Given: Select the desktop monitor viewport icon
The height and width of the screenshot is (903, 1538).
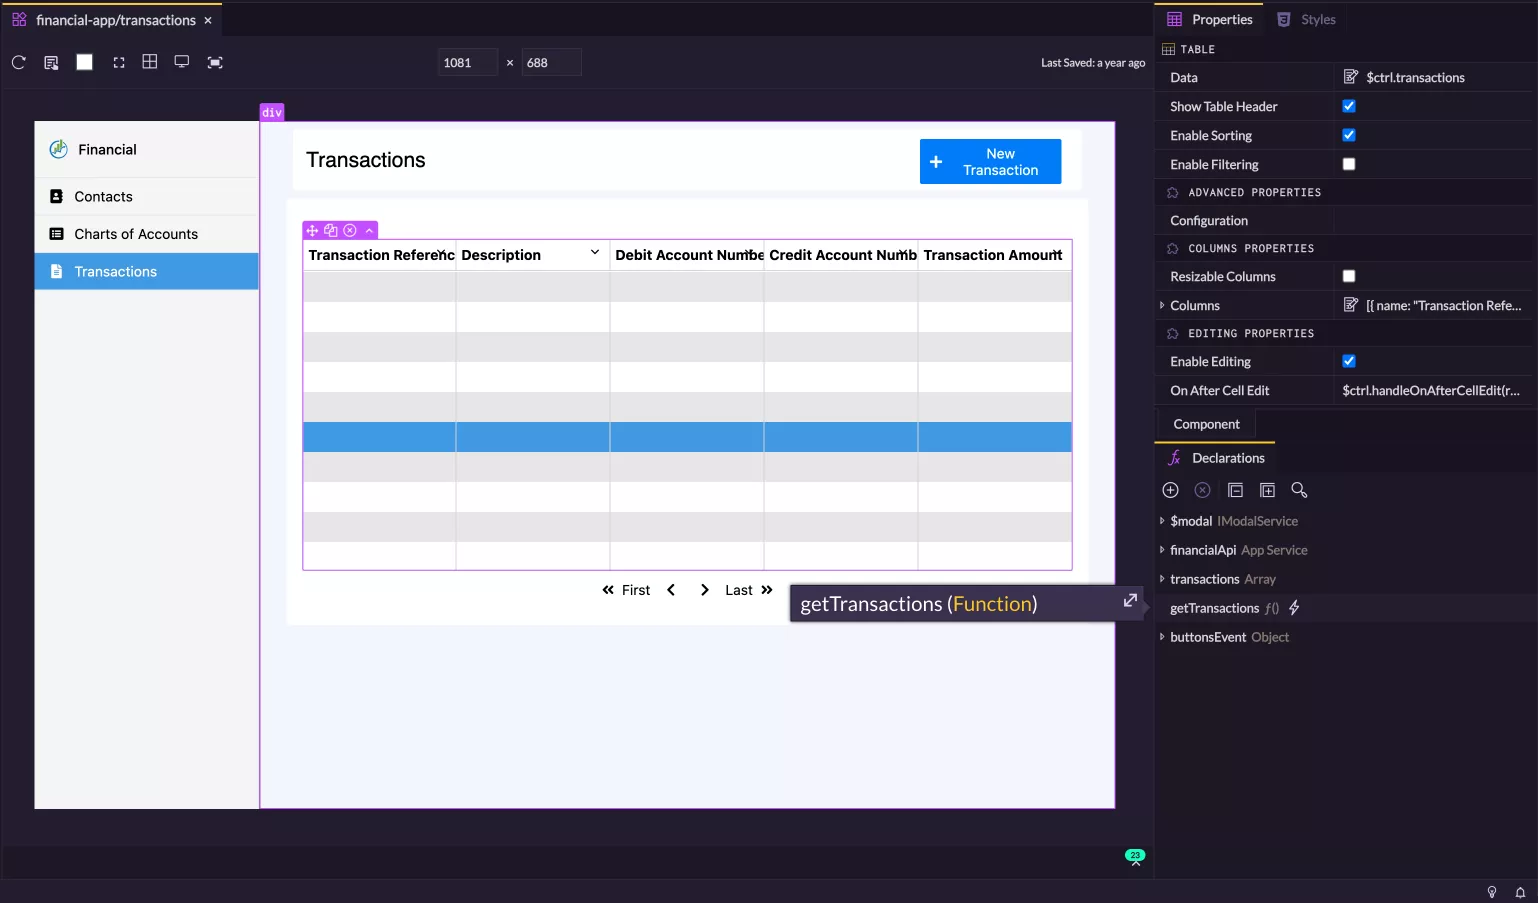Looking at the screenshot, I should (x=182, y=62).
